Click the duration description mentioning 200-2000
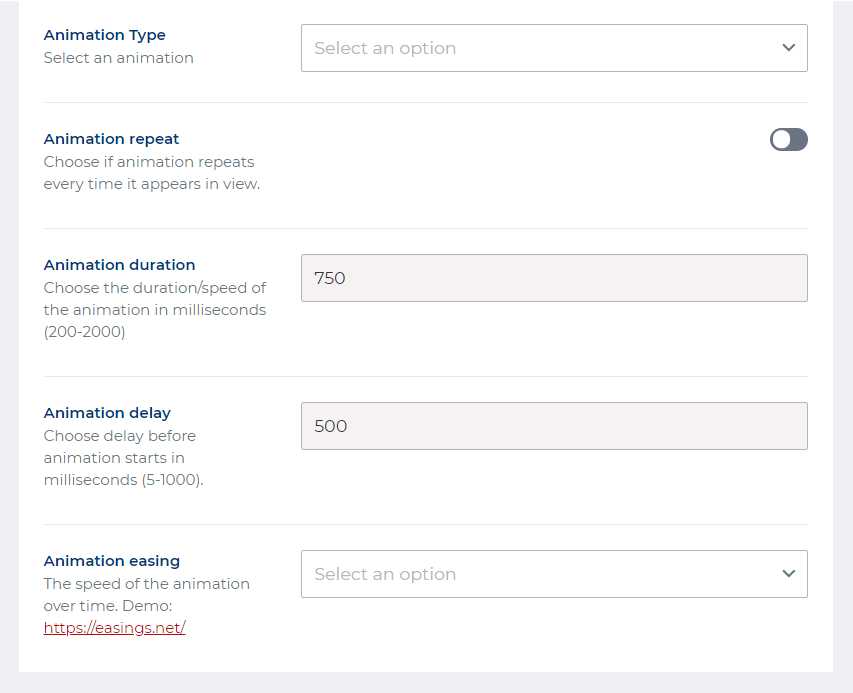 (155, 310)
